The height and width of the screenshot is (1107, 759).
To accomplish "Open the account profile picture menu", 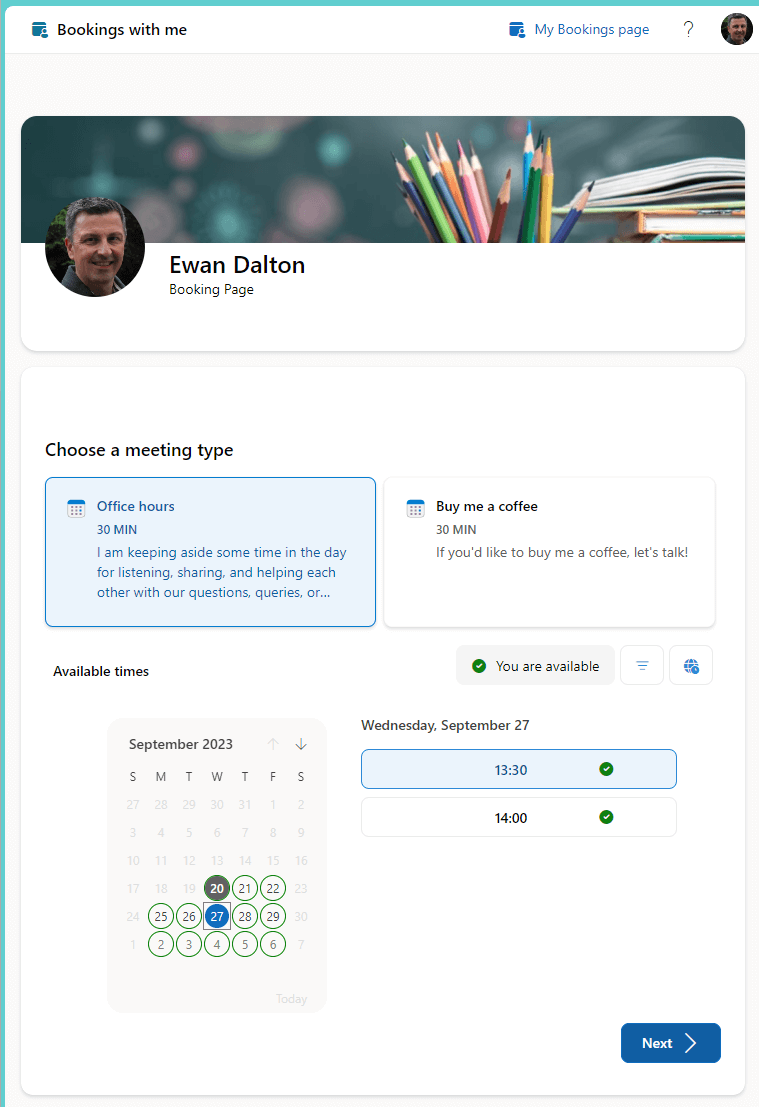I will click(736, 29).
